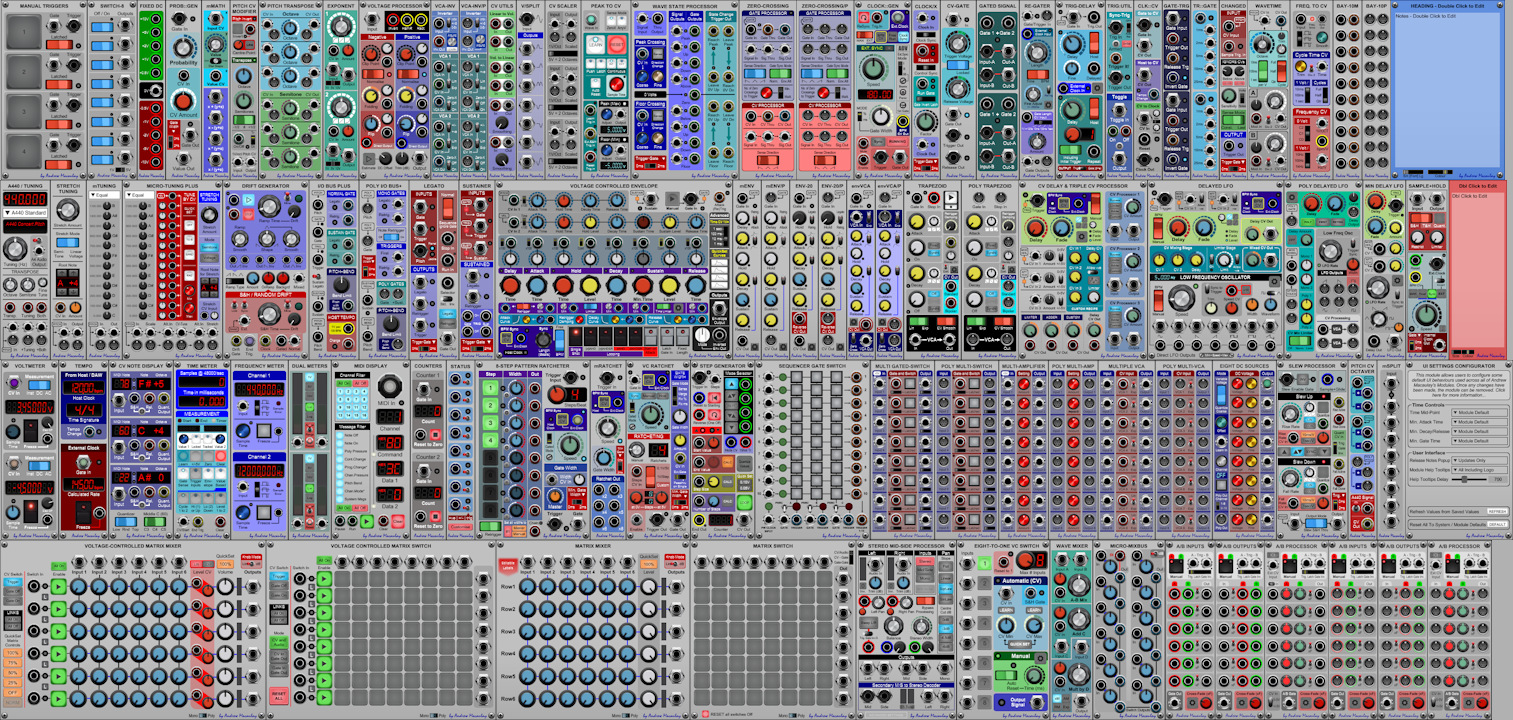Select the Linear slope option

click(946, 577)
